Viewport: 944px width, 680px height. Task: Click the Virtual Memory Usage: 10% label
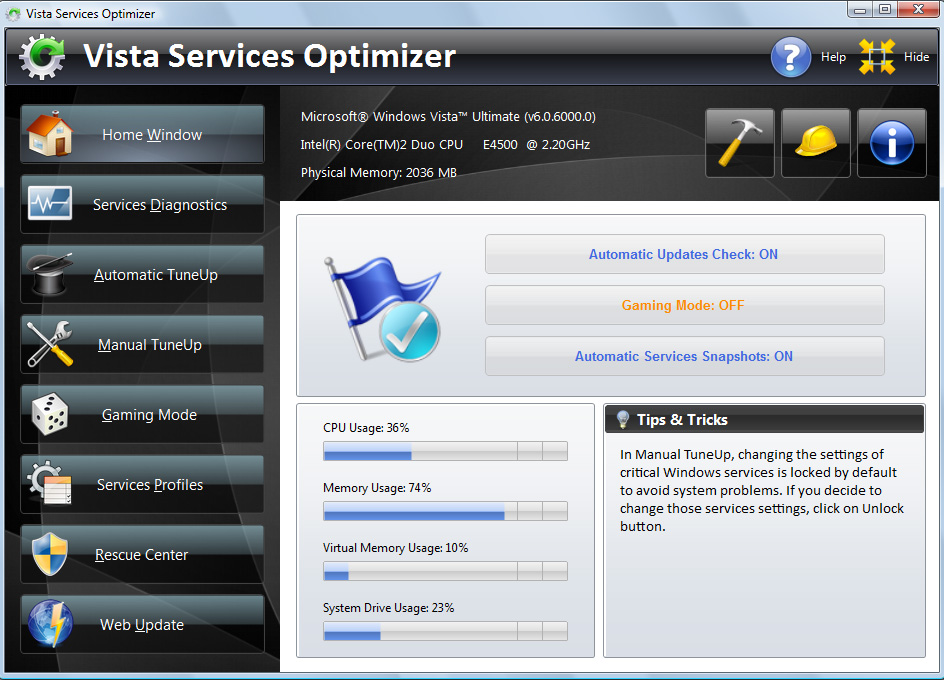396,548
